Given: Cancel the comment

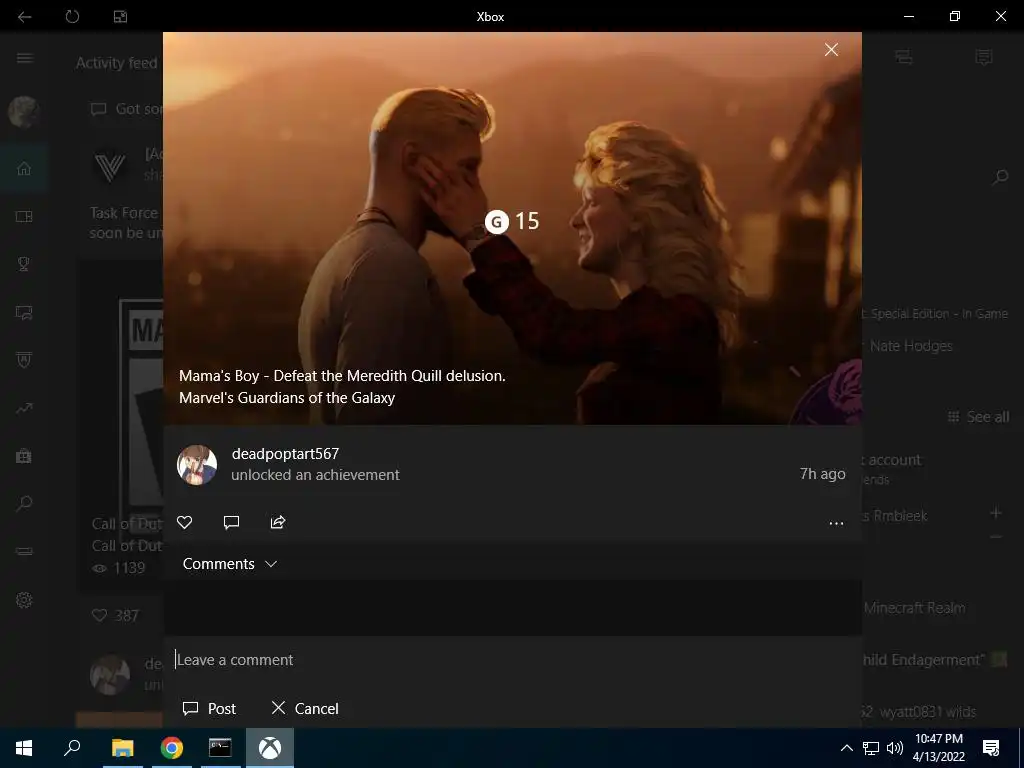Looking at the screenshot, I should pyautogui.click(x=305, y=709).
